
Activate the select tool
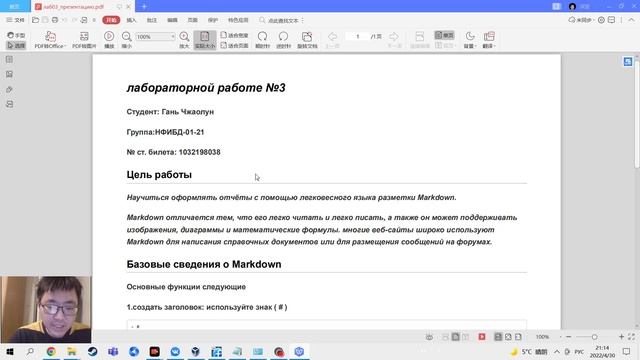click(16, 45)
